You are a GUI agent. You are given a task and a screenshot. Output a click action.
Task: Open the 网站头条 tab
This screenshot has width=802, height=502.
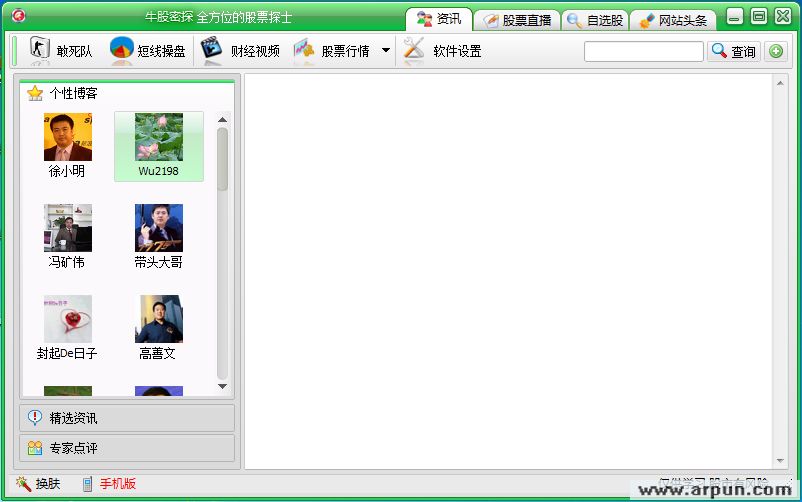673,20
